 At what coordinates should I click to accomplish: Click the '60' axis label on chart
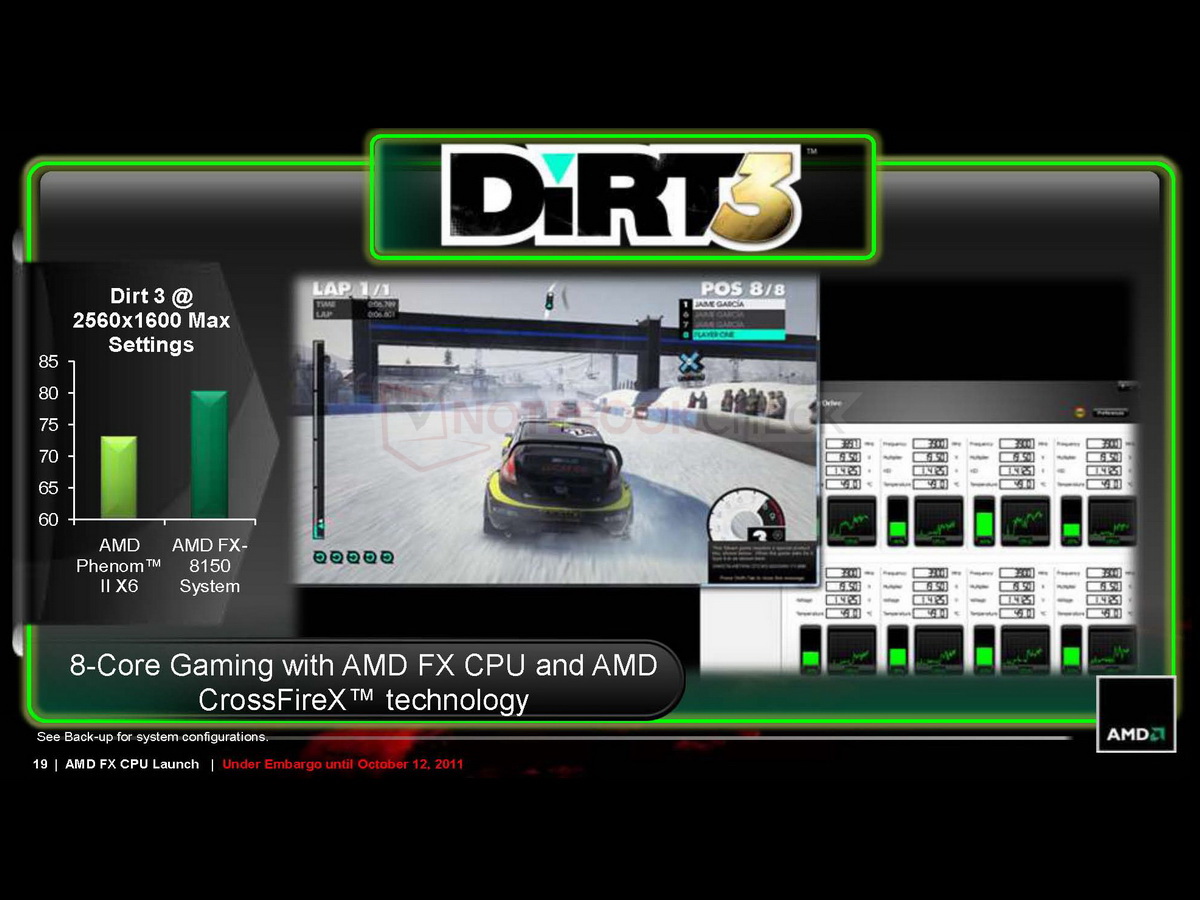coord(49,519)
